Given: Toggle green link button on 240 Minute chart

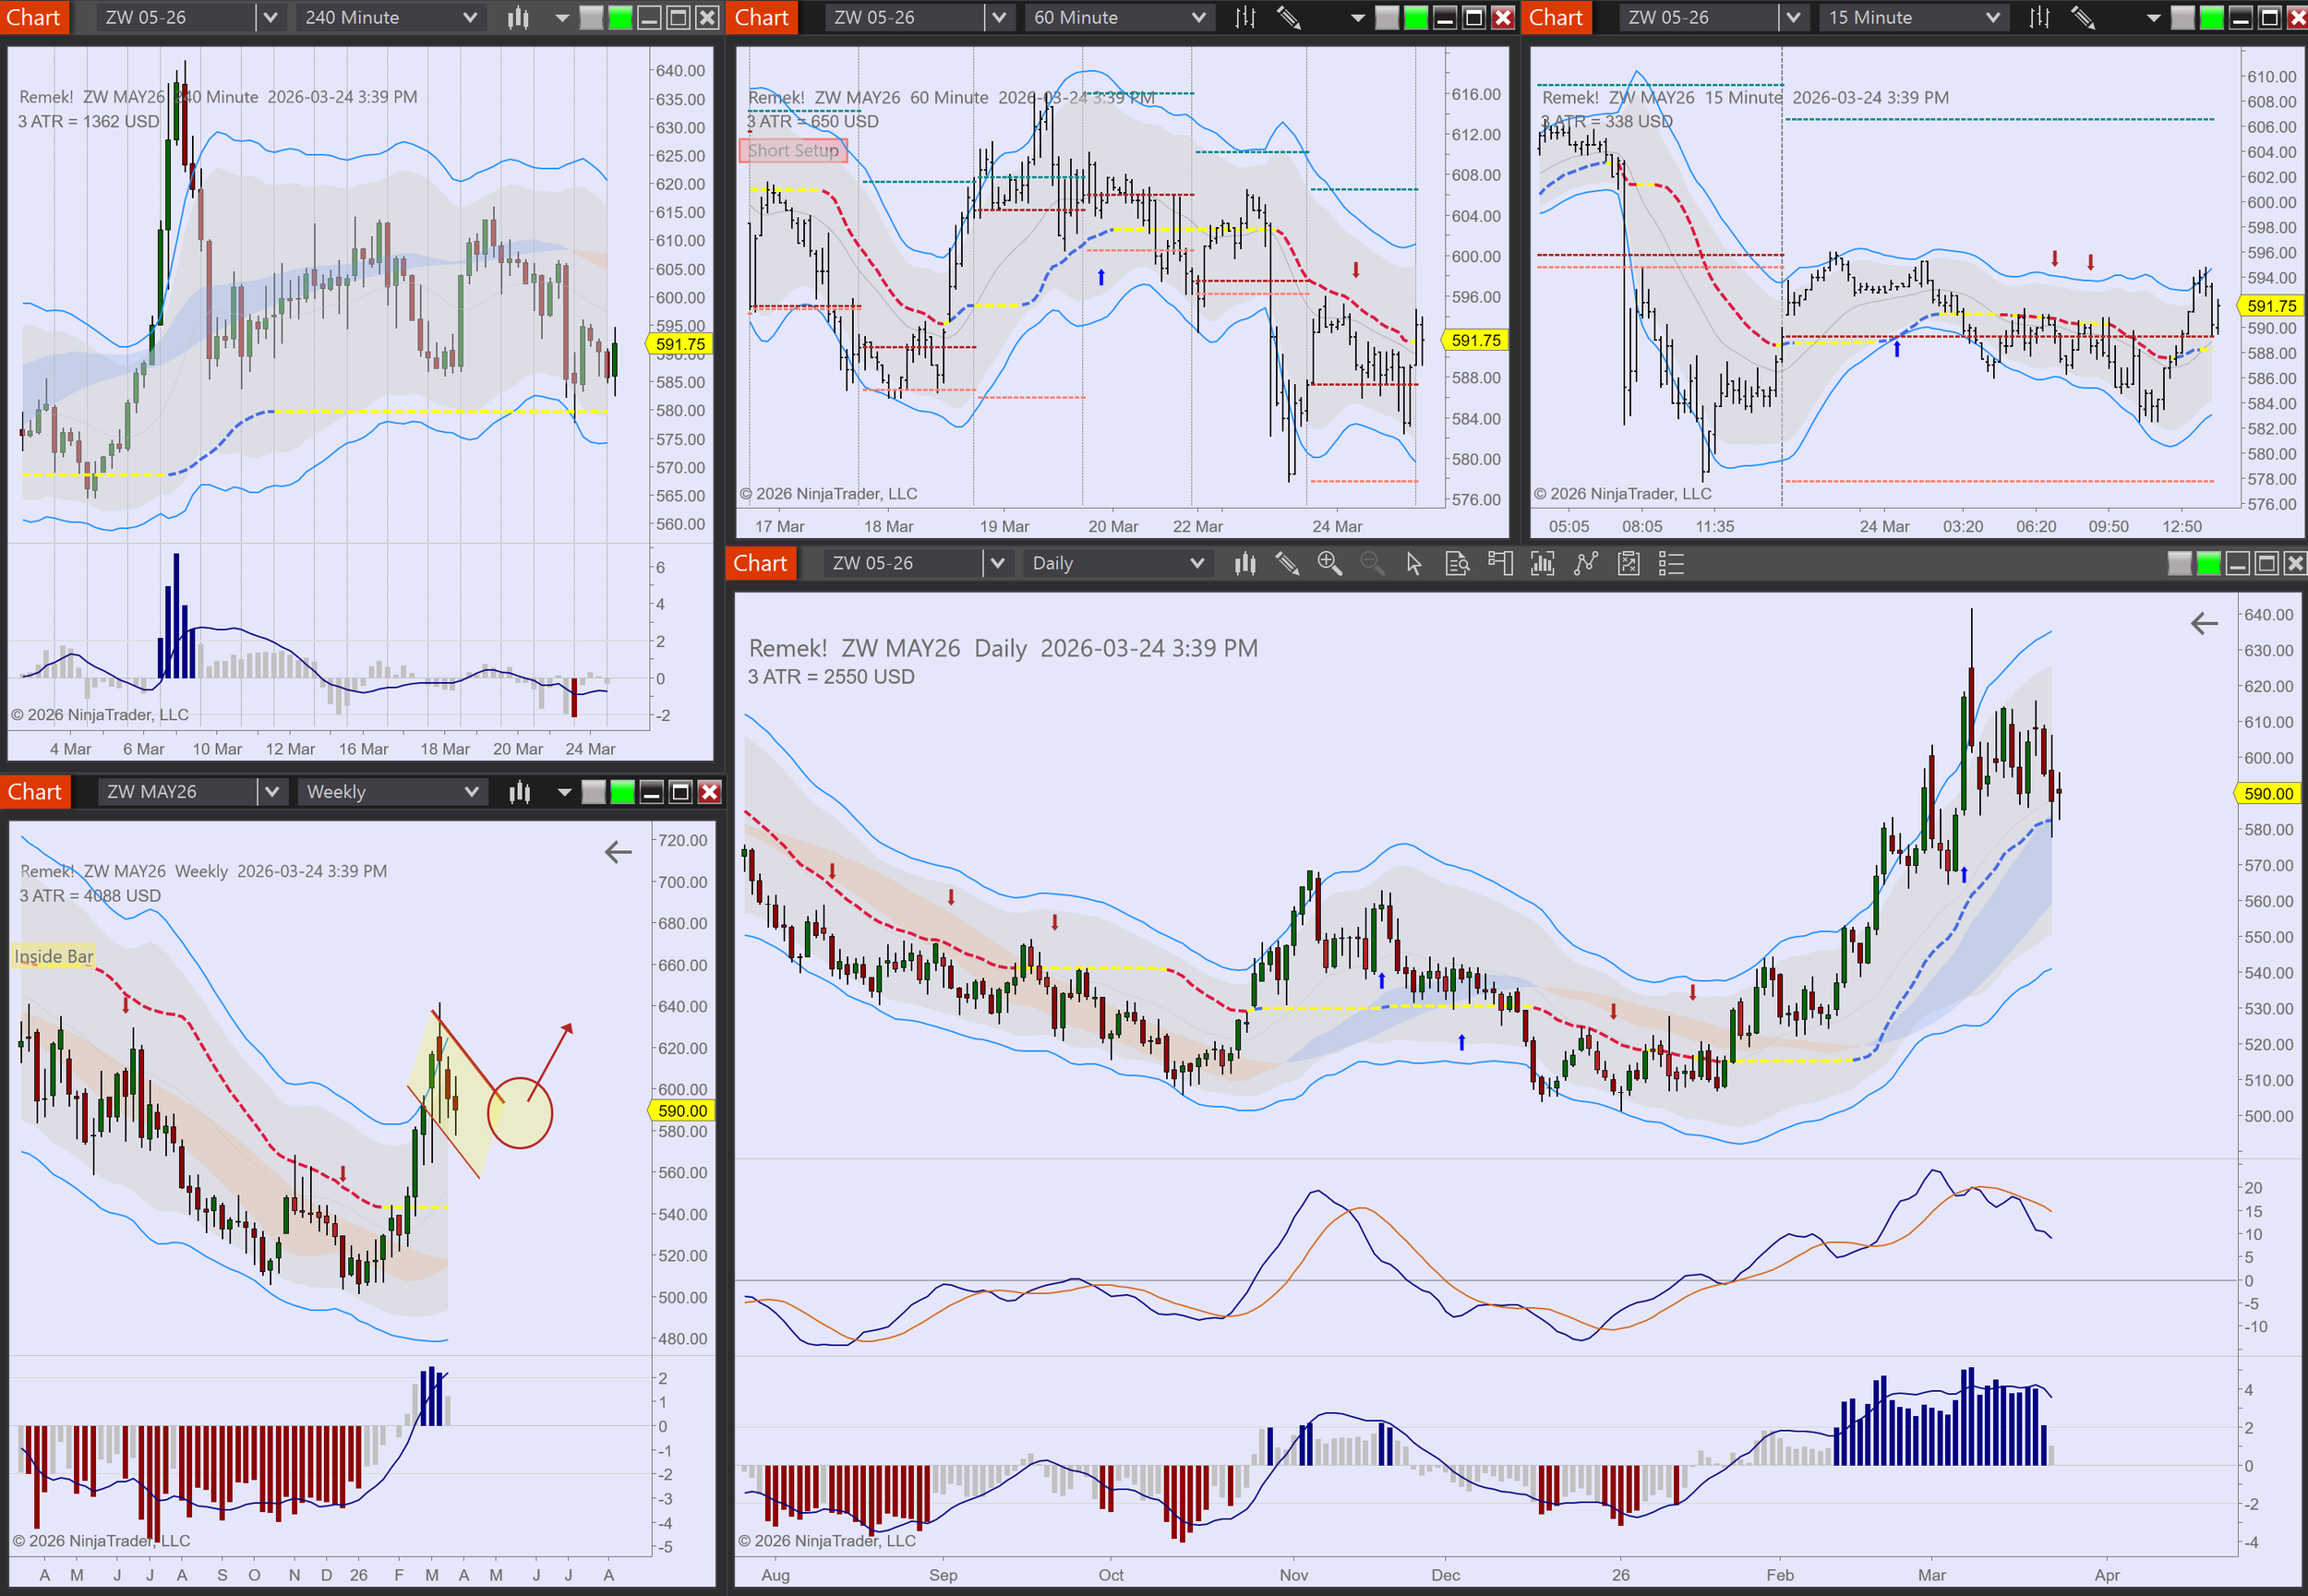Looking at the screenshot, I should point(620,17).
